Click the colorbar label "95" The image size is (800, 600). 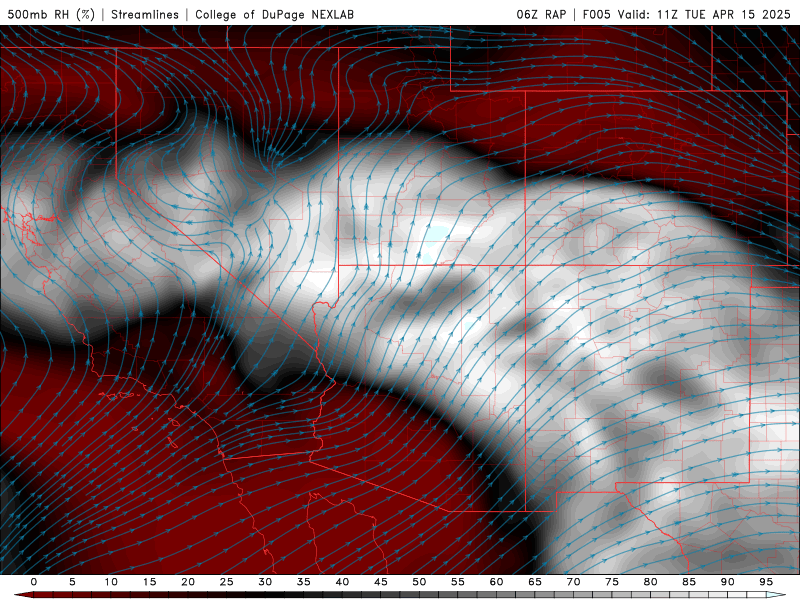coord(766,582)
